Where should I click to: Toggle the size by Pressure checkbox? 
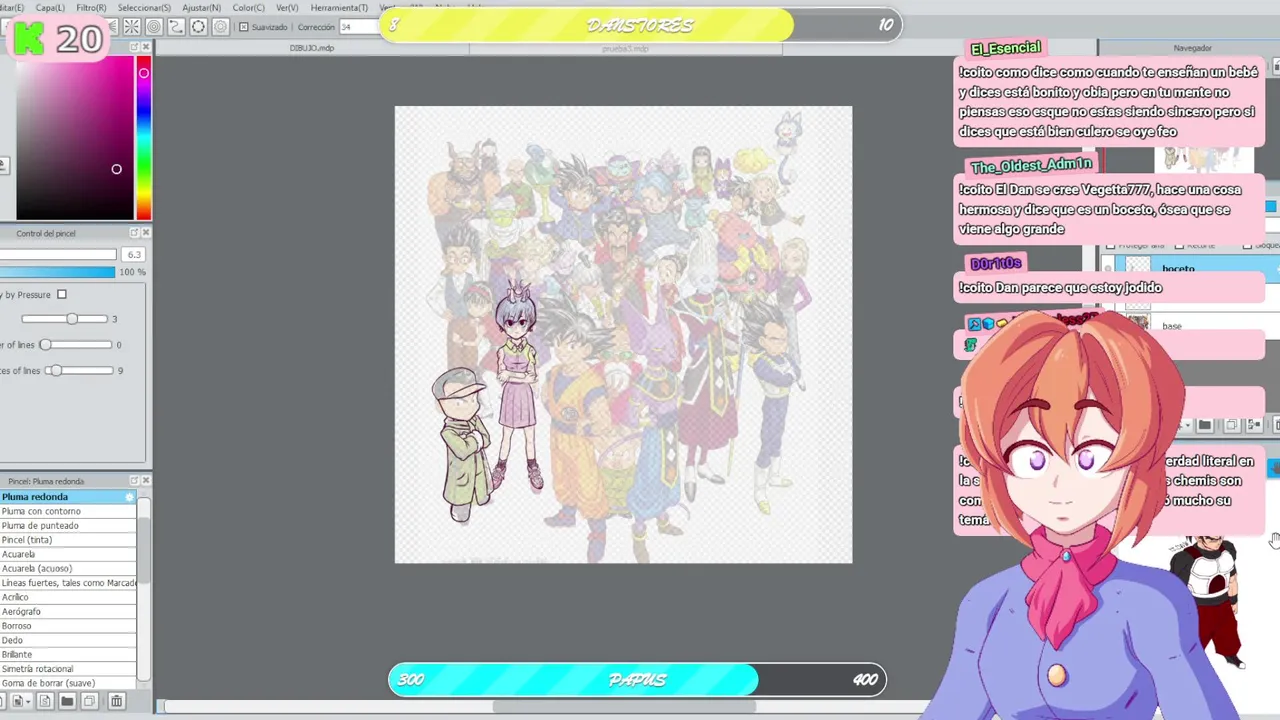[x=62, y=295]
